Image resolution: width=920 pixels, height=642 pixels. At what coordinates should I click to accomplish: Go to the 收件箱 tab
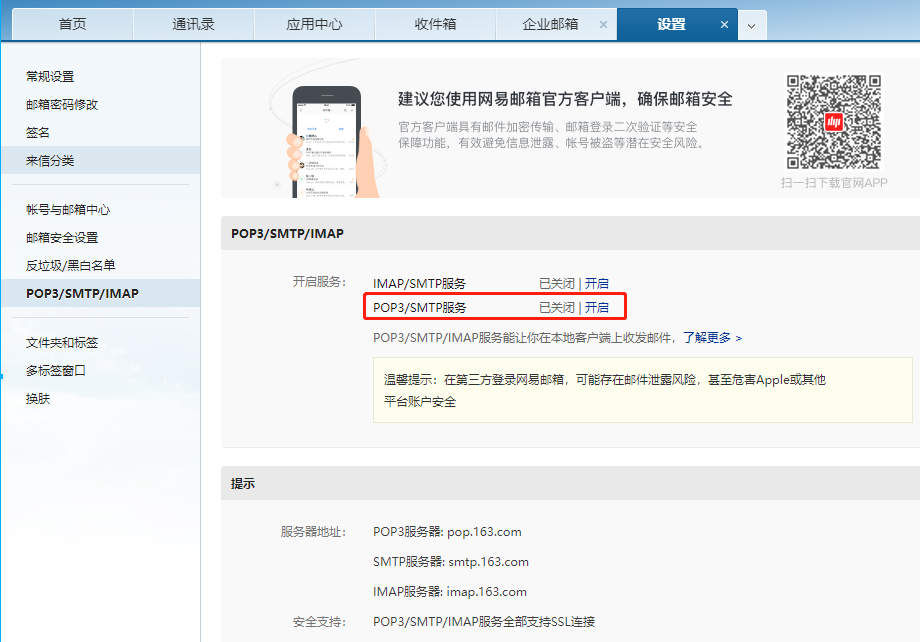(435, 24)
